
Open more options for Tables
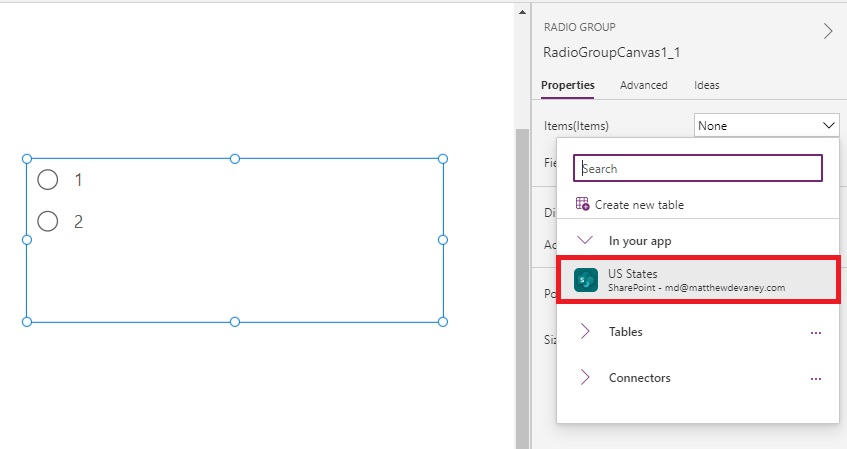point(816,333)
